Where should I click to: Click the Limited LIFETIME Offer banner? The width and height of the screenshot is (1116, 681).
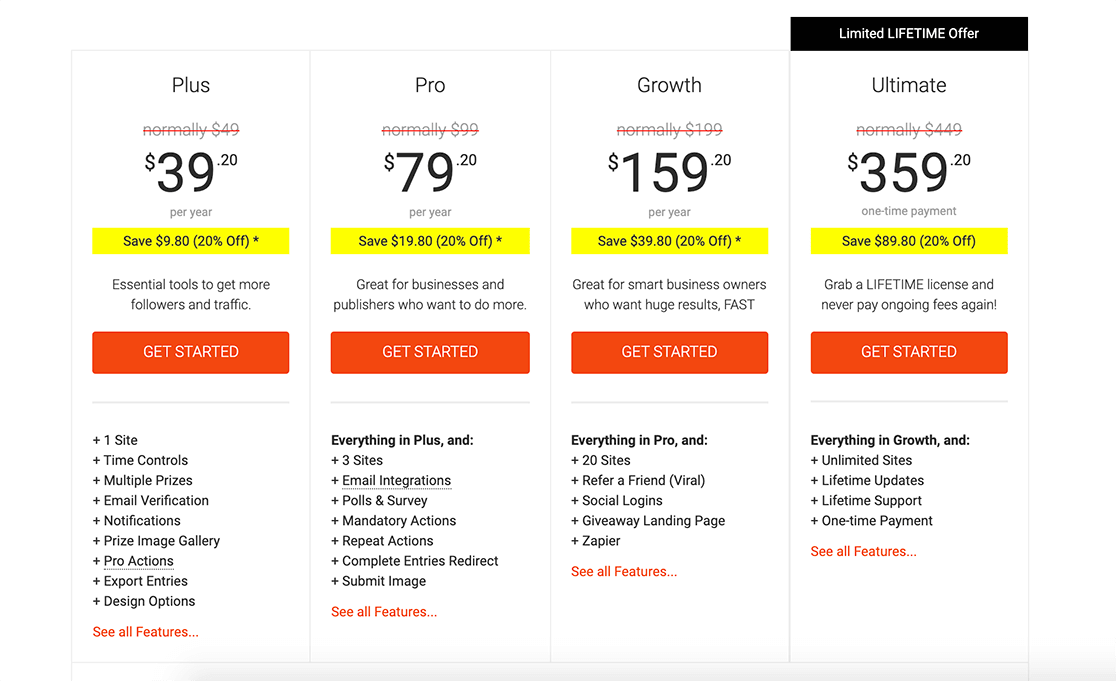pos(908,34)
